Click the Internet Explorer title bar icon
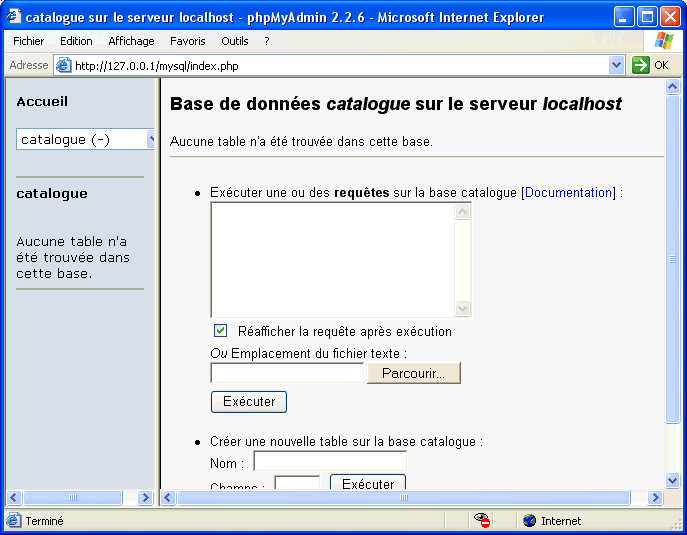This screenshot has width=687, height=535. pos(14,17)
